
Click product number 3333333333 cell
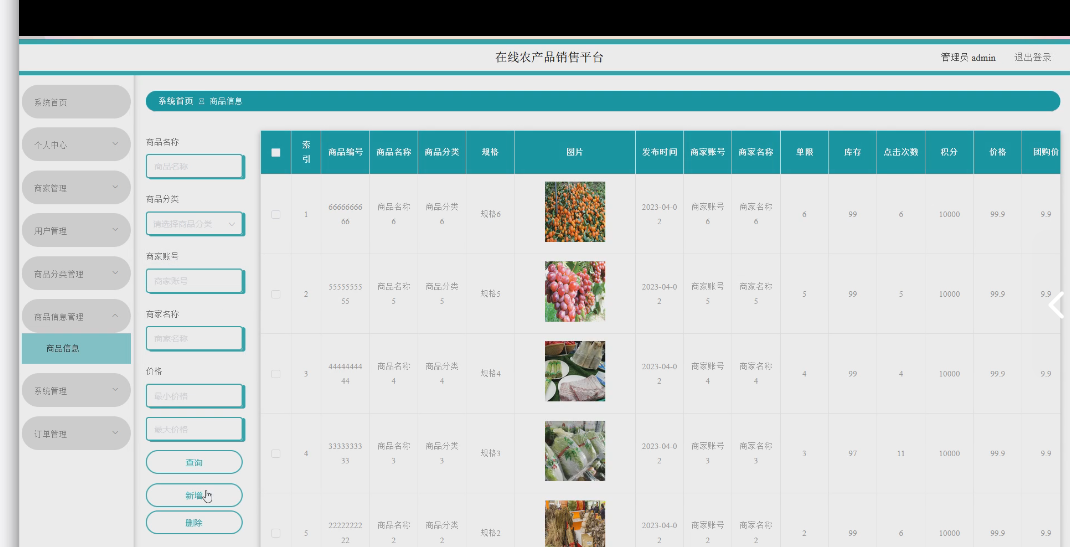point(345,454)
